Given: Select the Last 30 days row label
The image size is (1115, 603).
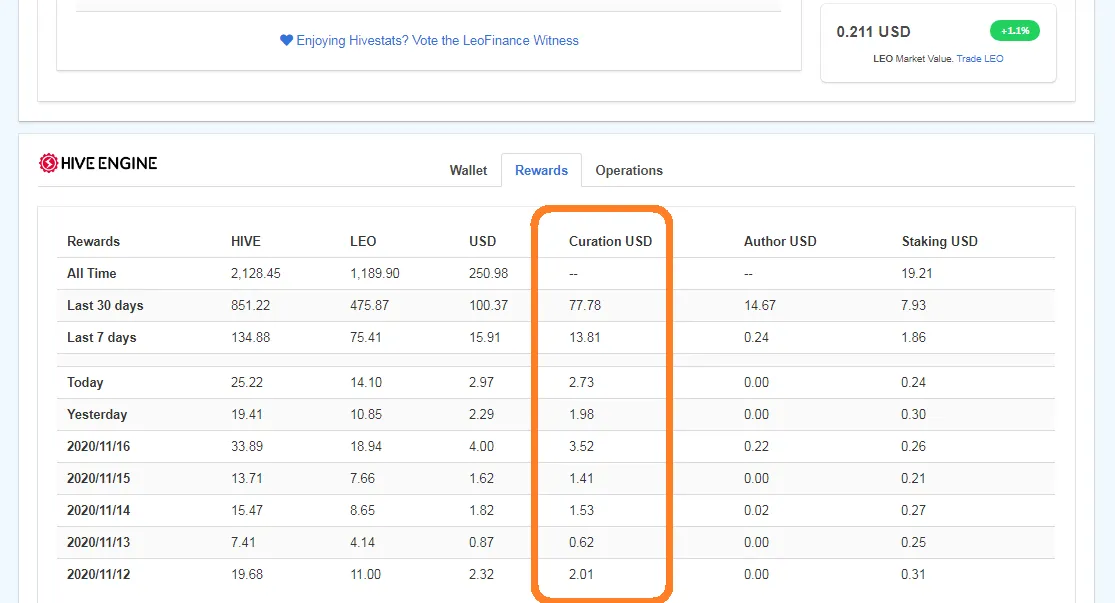Looking at the screenshot, I should 105,305.
